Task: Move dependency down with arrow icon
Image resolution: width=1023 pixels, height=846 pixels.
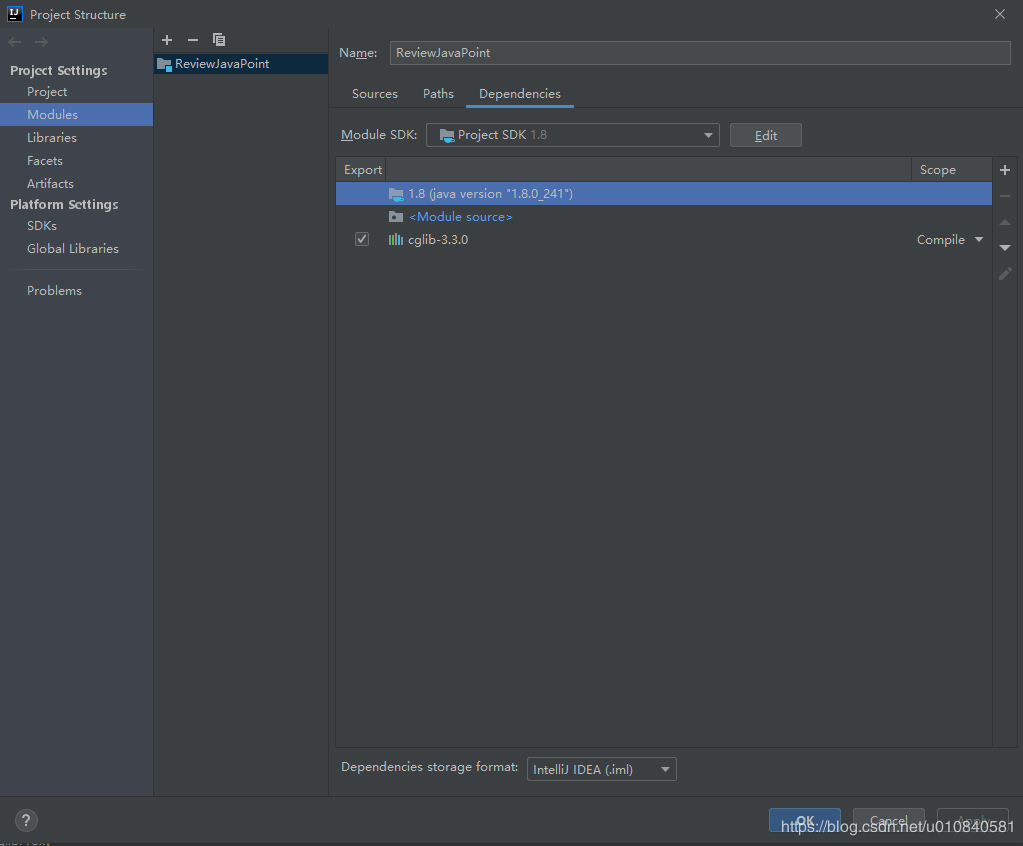Action: click(1005, 247)
